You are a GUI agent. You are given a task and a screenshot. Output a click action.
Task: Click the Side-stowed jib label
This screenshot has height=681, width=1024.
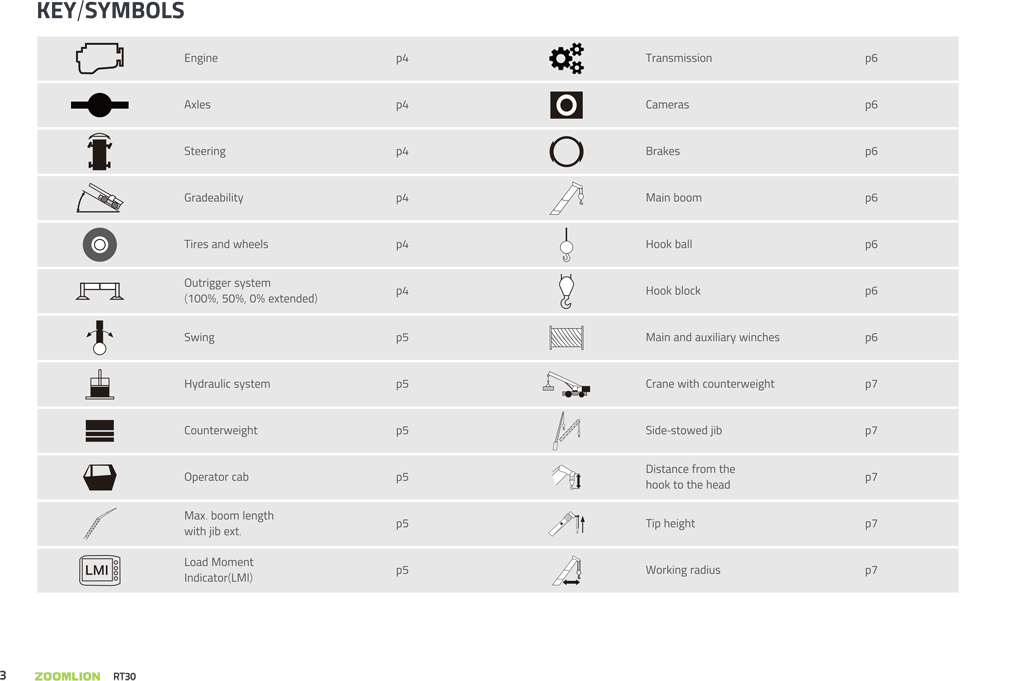684,431
